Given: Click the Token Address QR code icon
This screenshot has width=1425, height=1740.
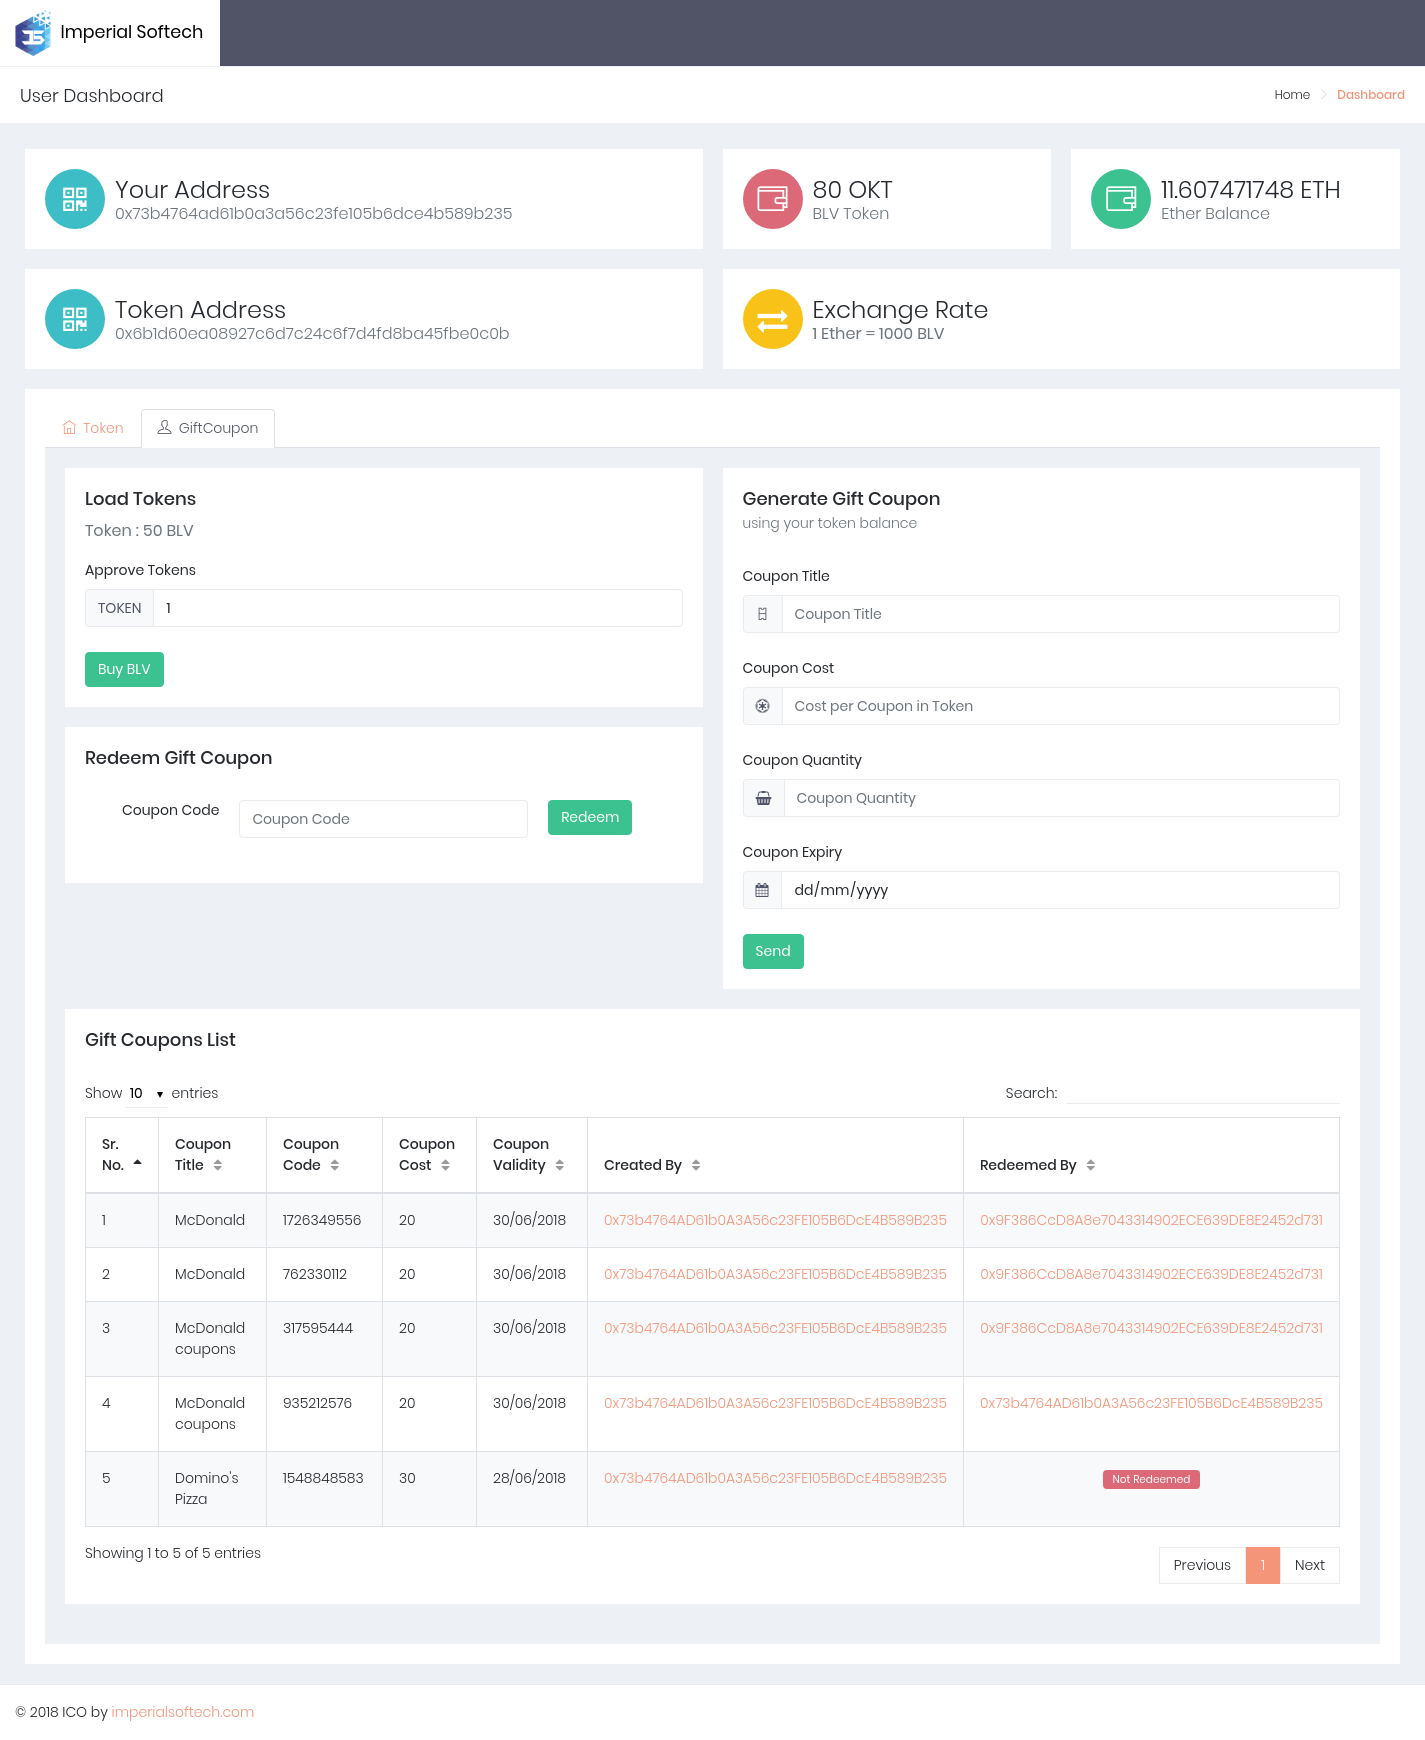Looking at the screenshot, I should [75, 319].
